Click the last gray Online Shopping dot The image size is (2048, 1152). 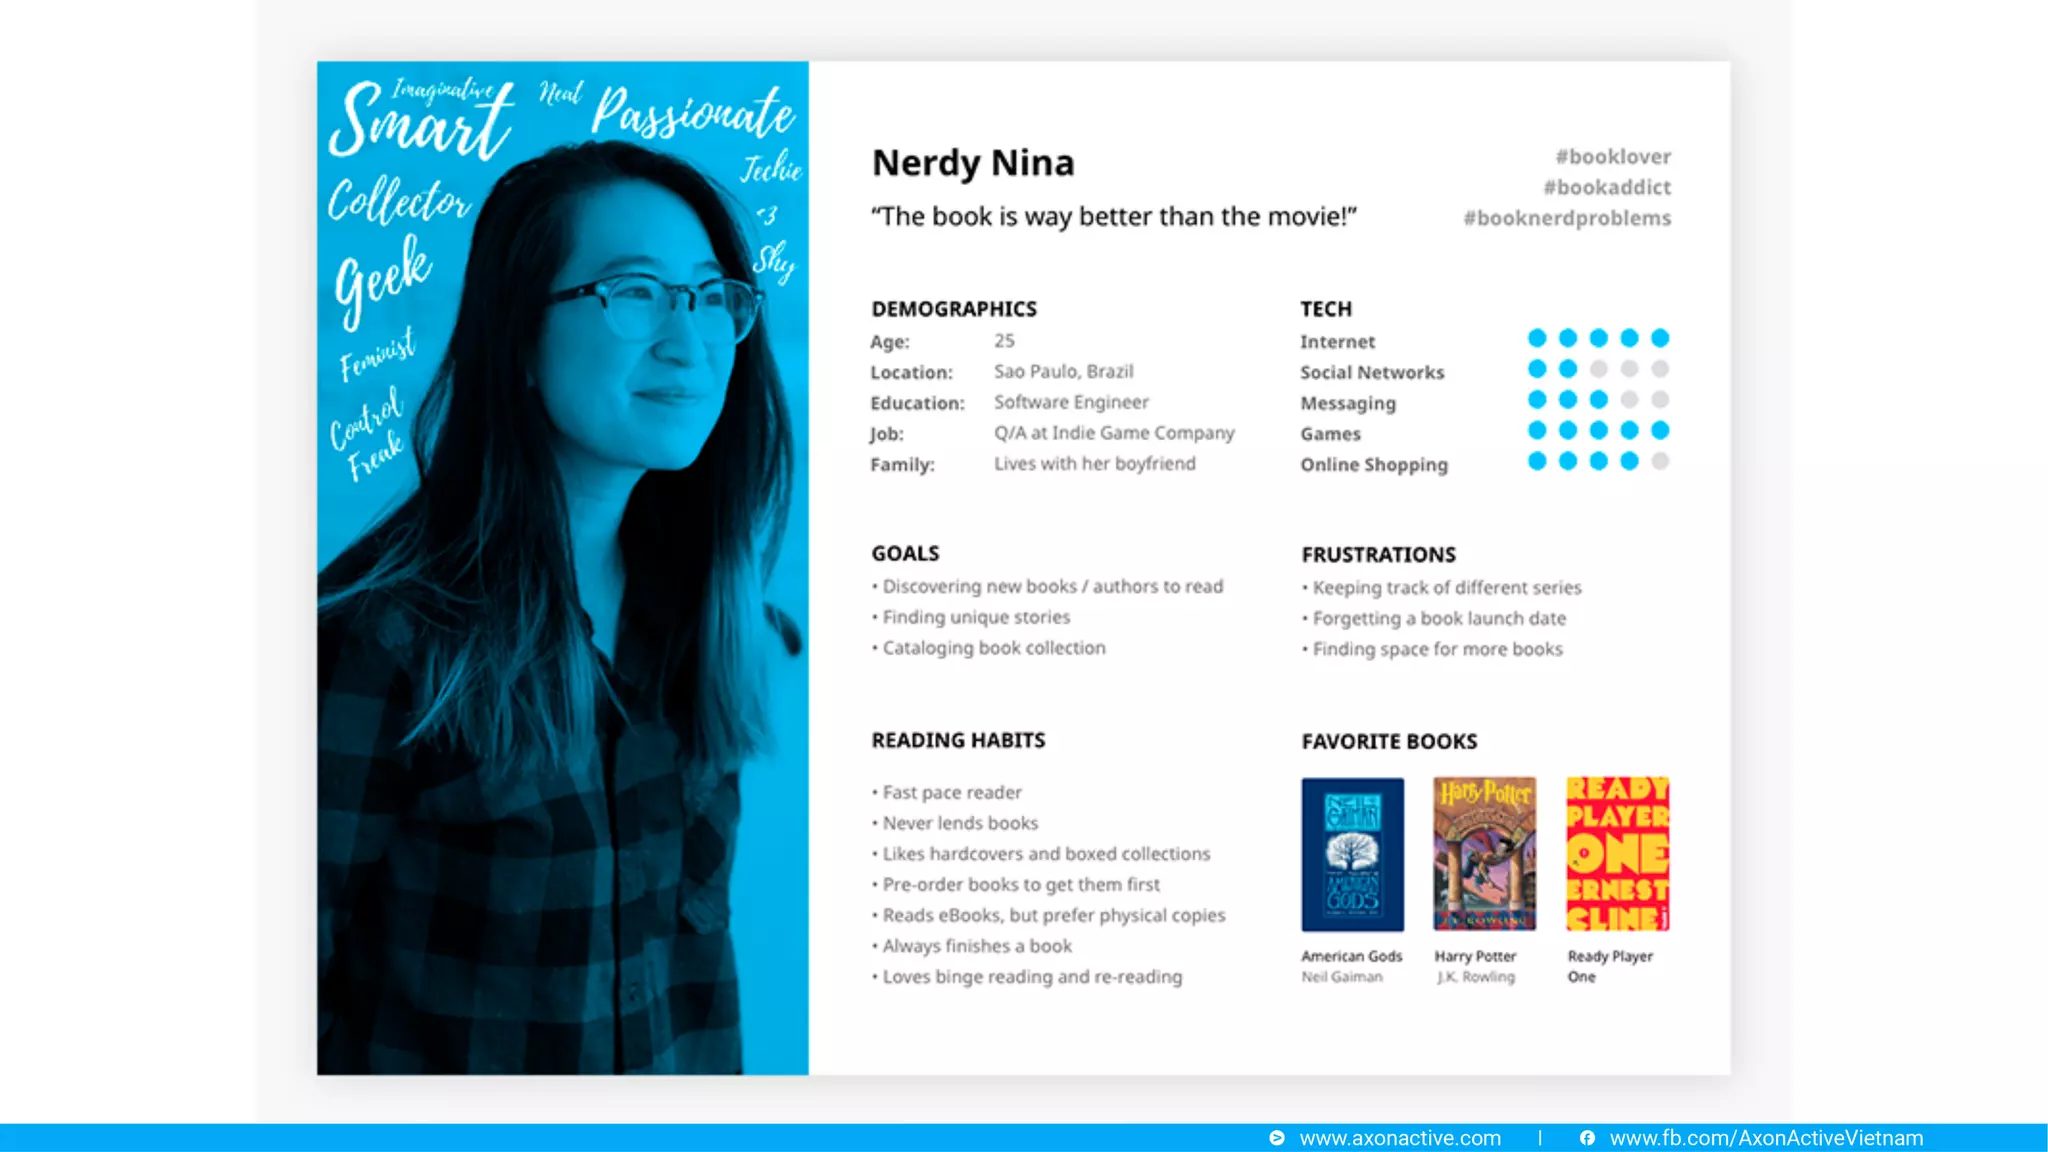[x=1660, y=461]
